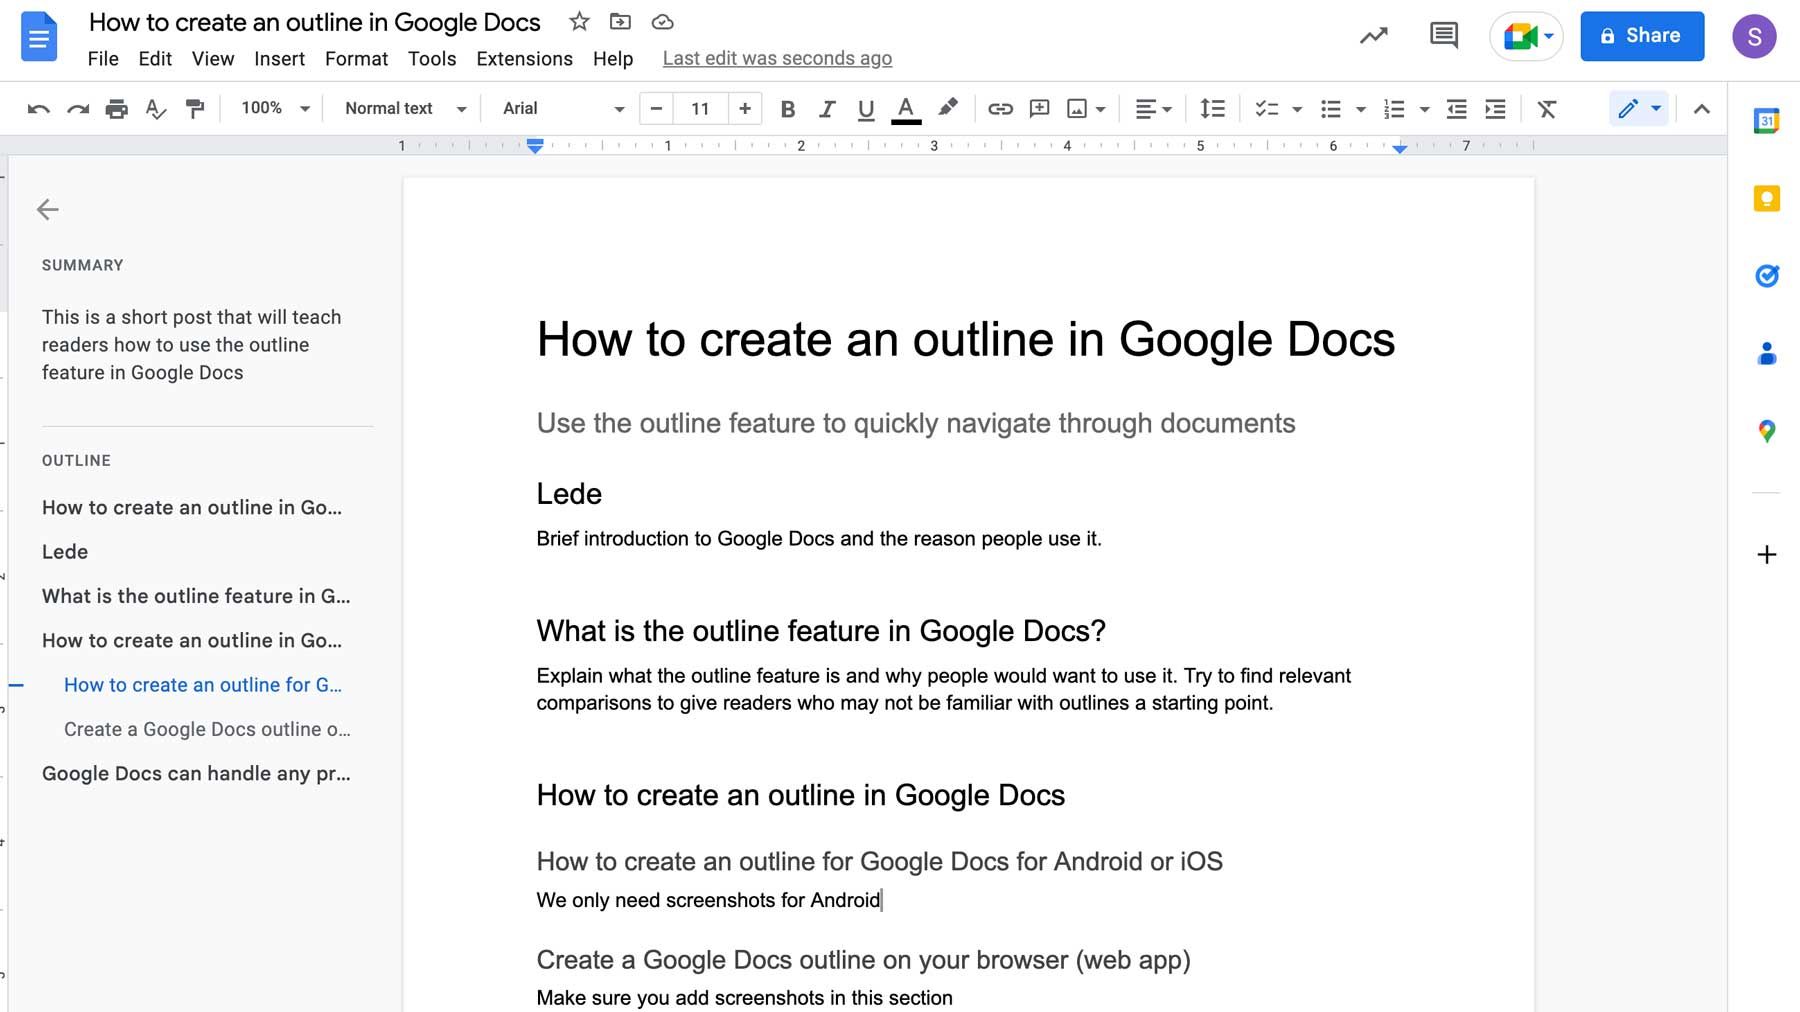Add a comment from toolbar icon
The width and height of the screenshot is (1800, 1012).
point(1039,109)
